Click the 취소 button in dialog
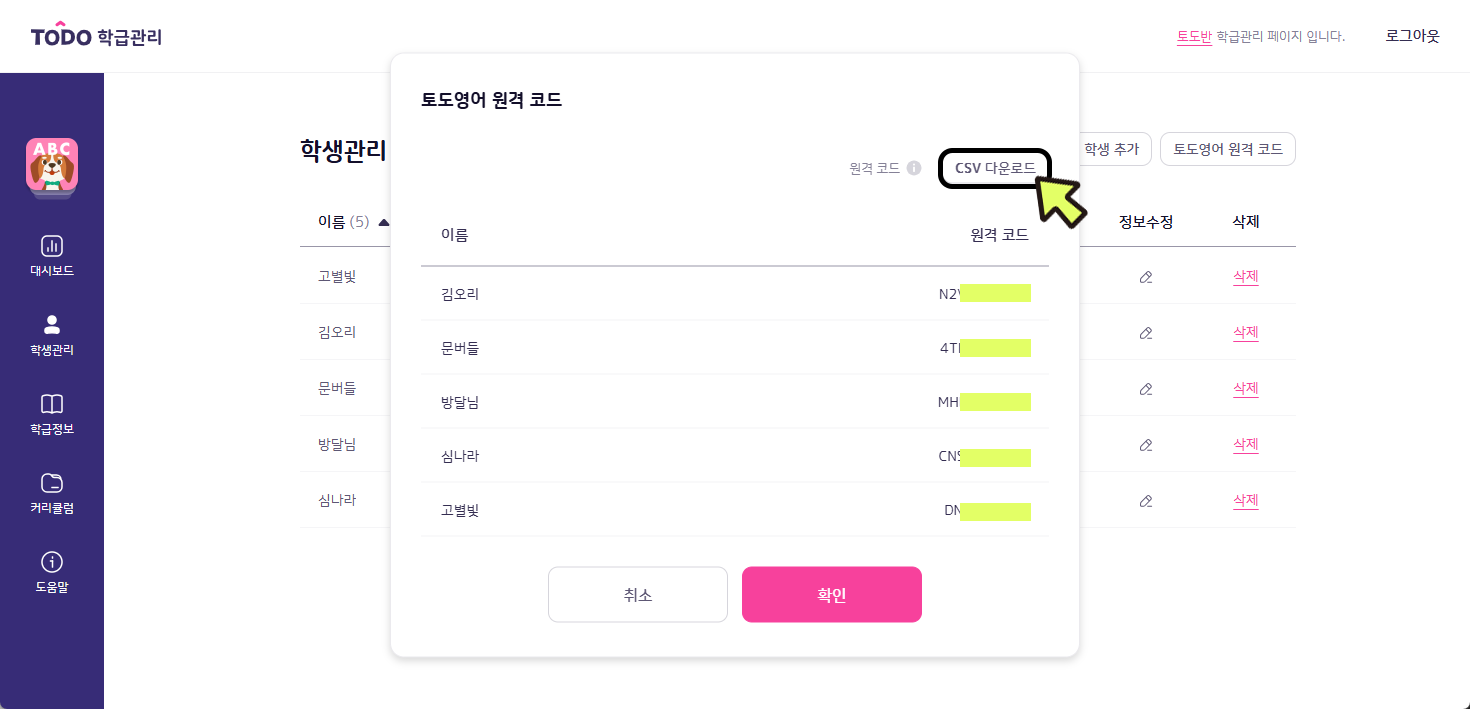Screen dimensions: 1470x709 (638, 595)
